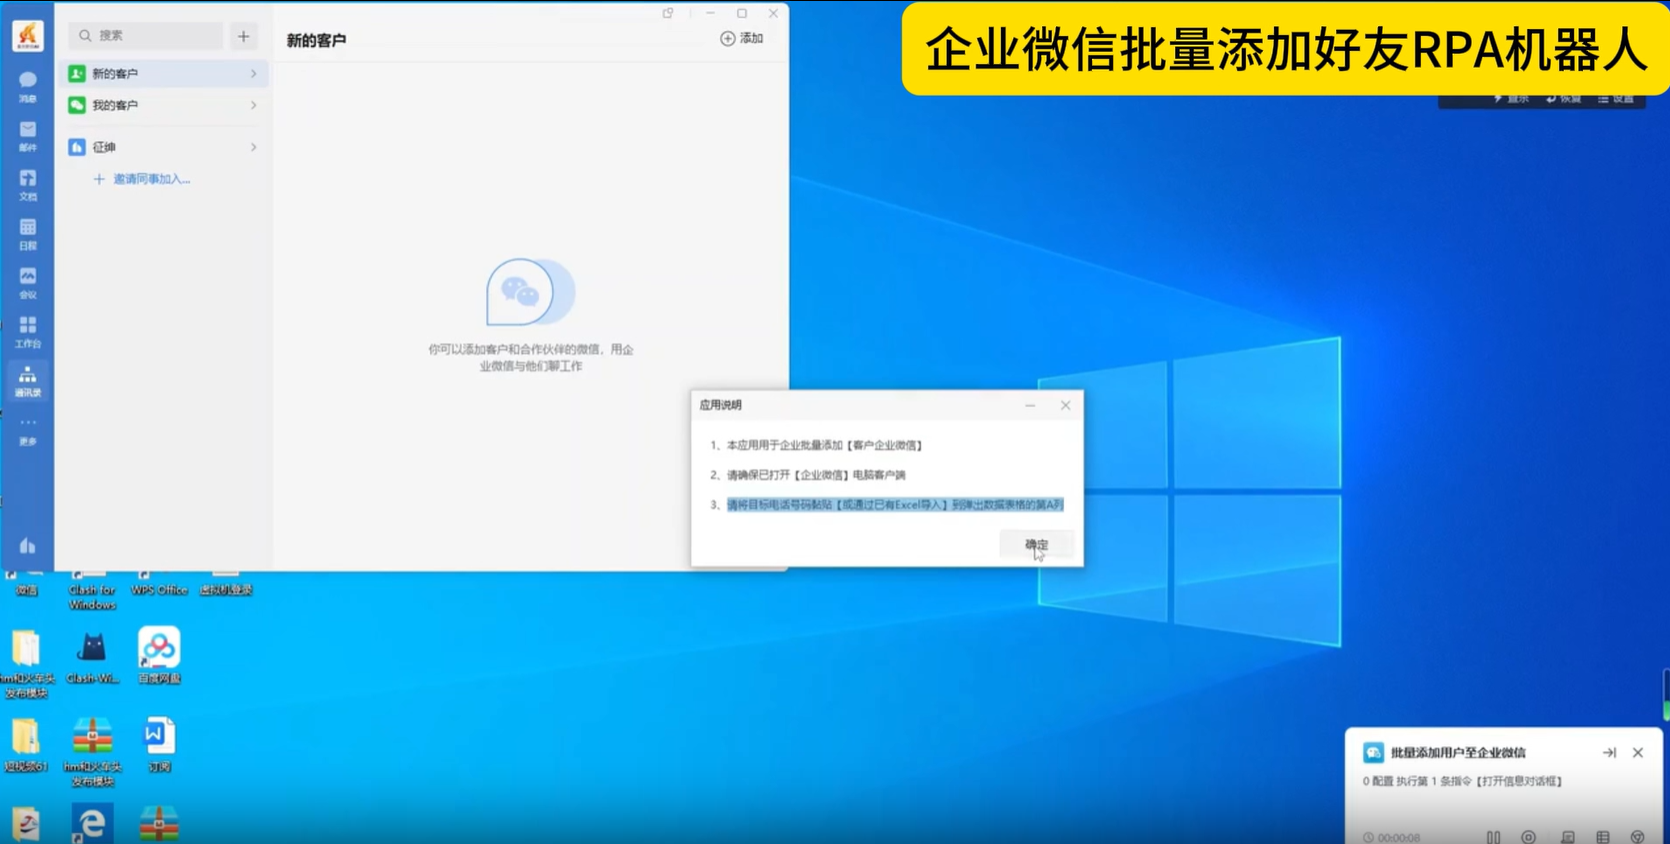Screen dimensions: 1670x844
Task: Click the pop-out window icon in WeCom title bar
Action: click(x=668, y=13)
